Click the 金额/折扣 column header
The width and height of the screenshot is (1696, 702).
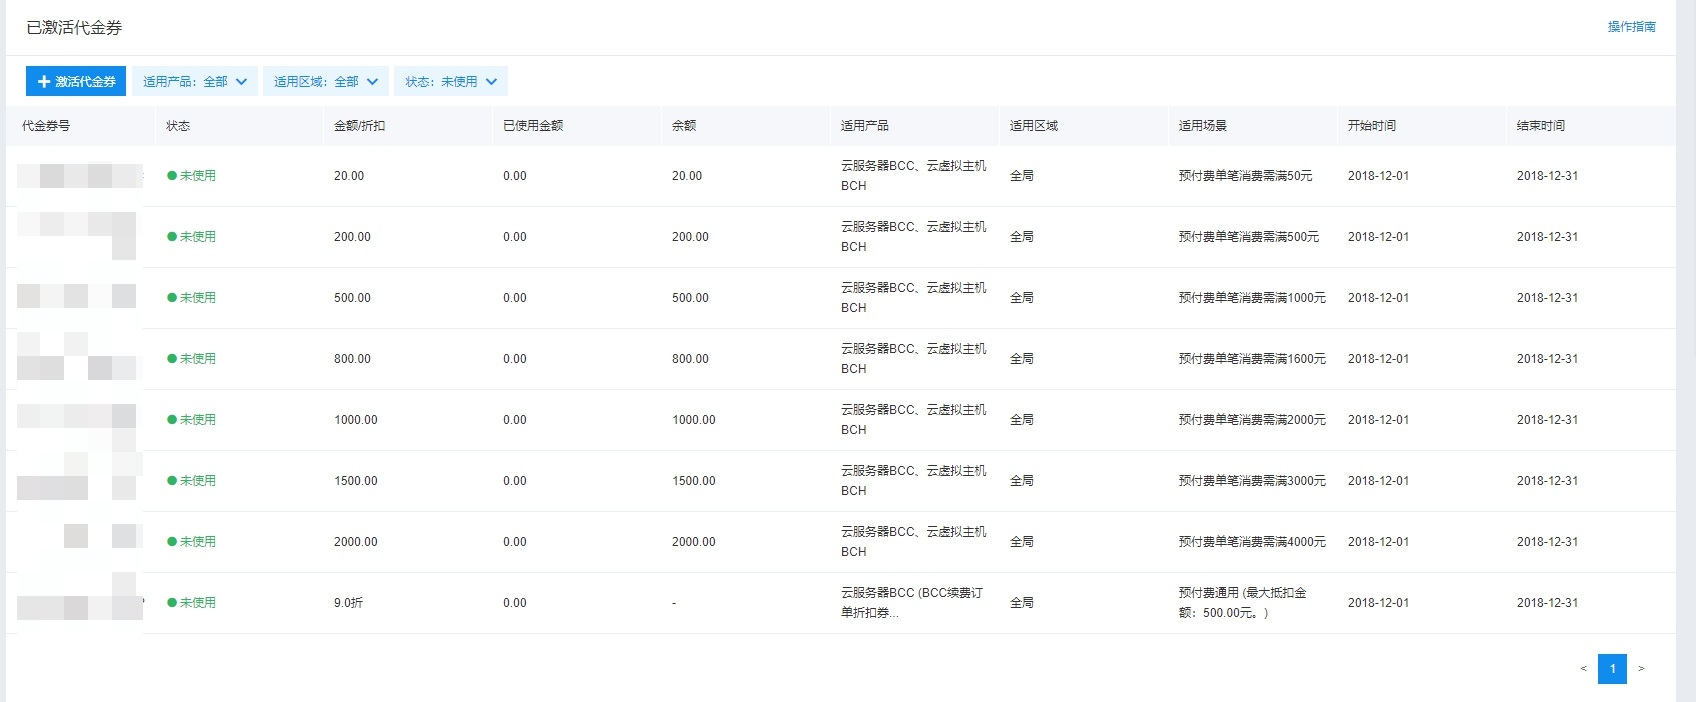click(x=359, y=126)
